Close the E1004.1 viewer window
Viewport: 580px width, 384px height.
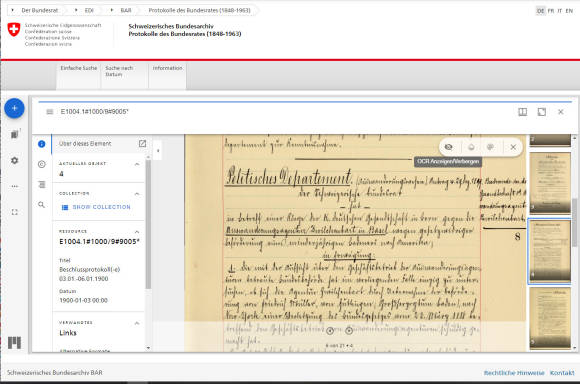[561, 112]
